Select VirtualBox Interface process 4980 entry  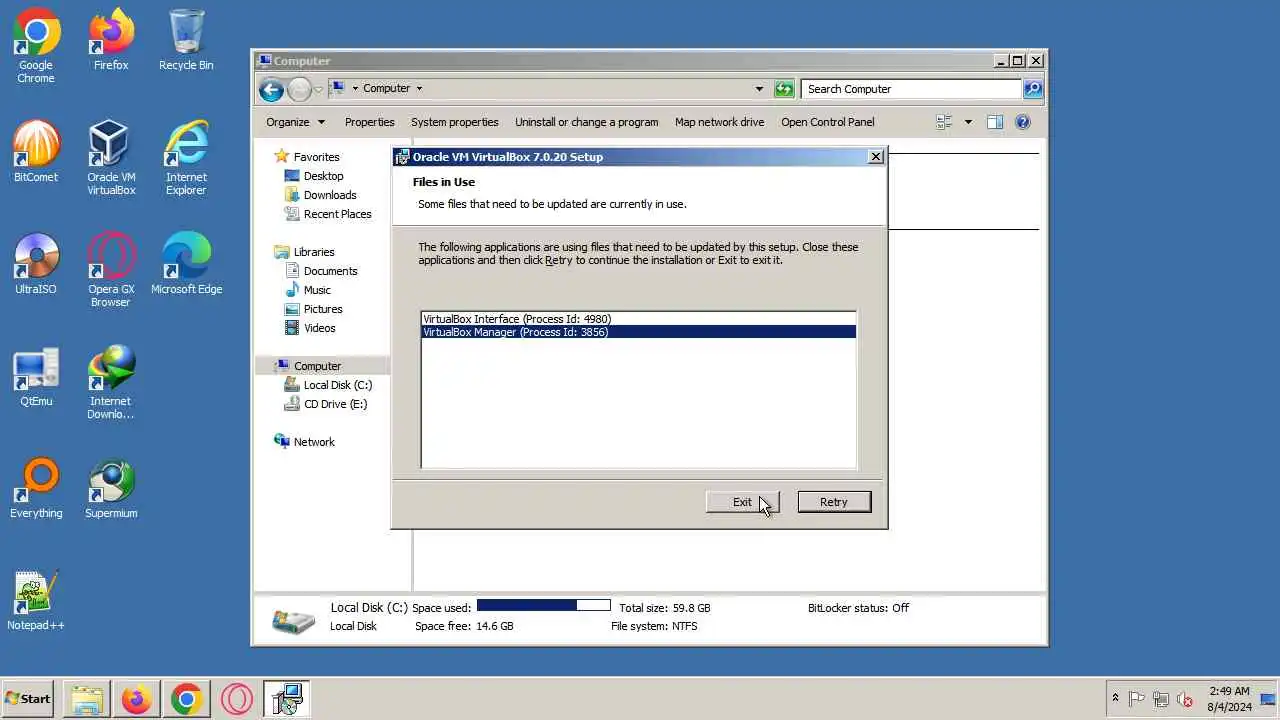tap(638, 319)
